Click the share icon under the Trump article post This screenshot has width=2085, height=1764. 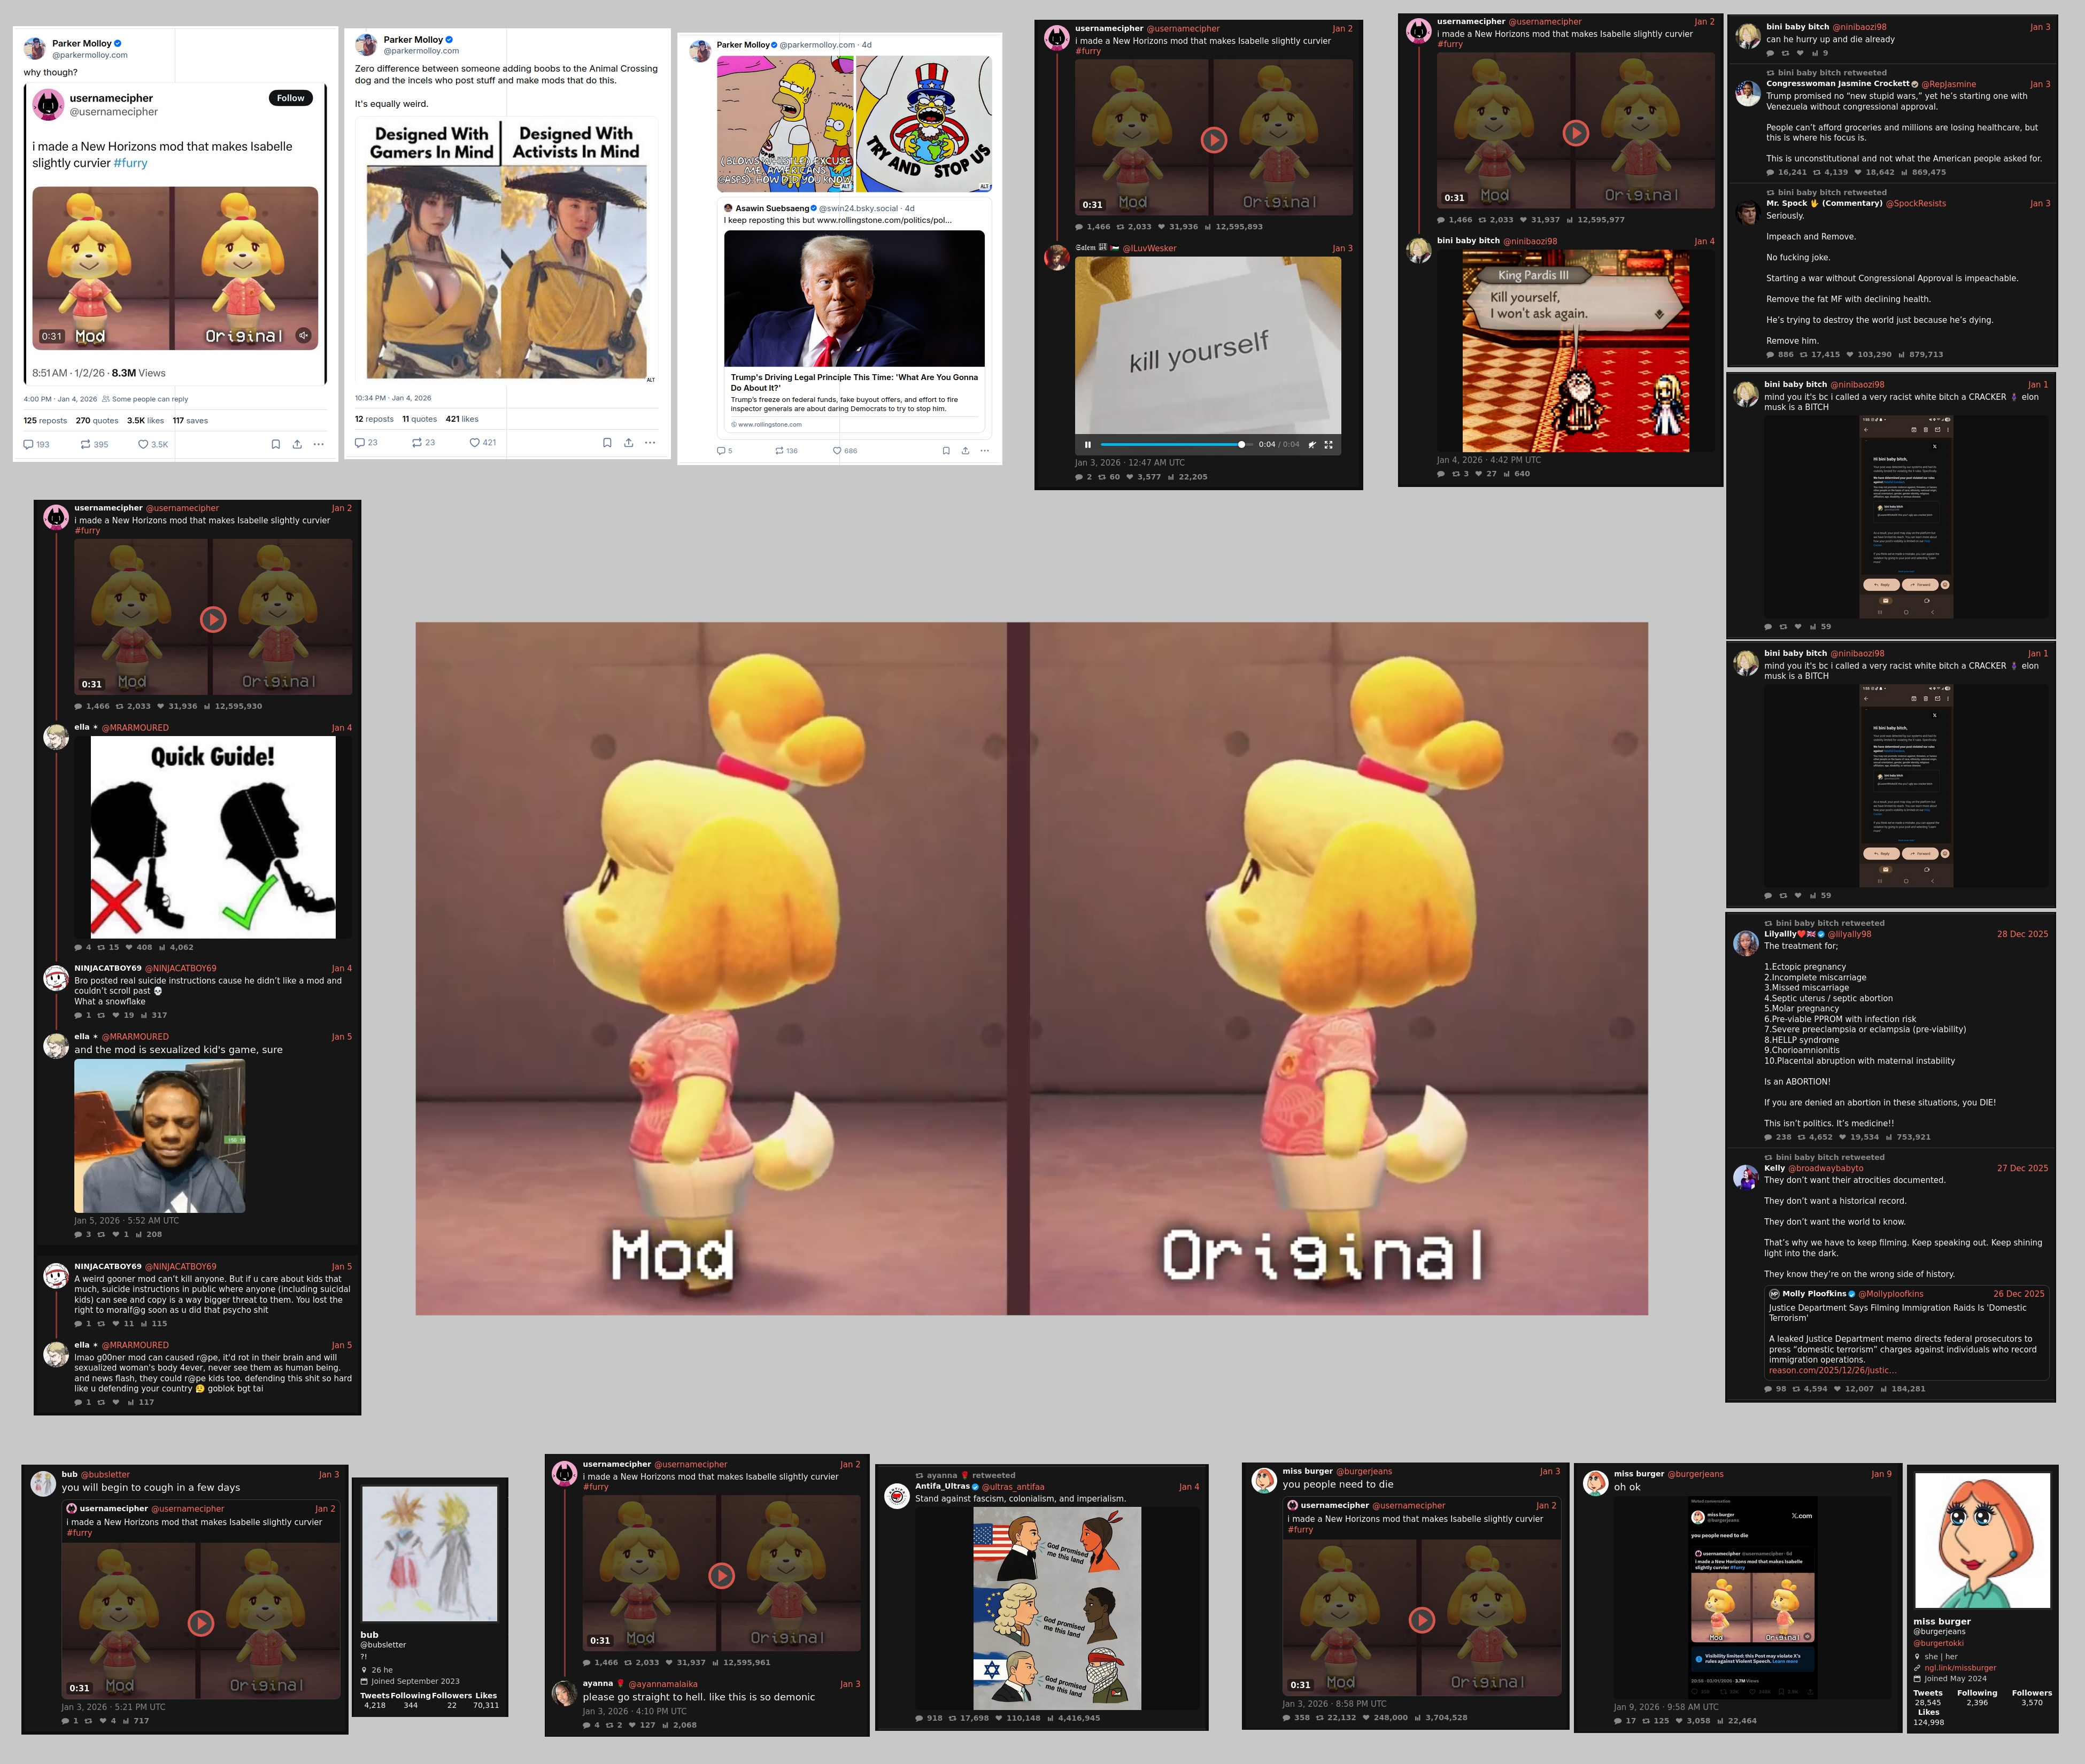click(965, 451)
